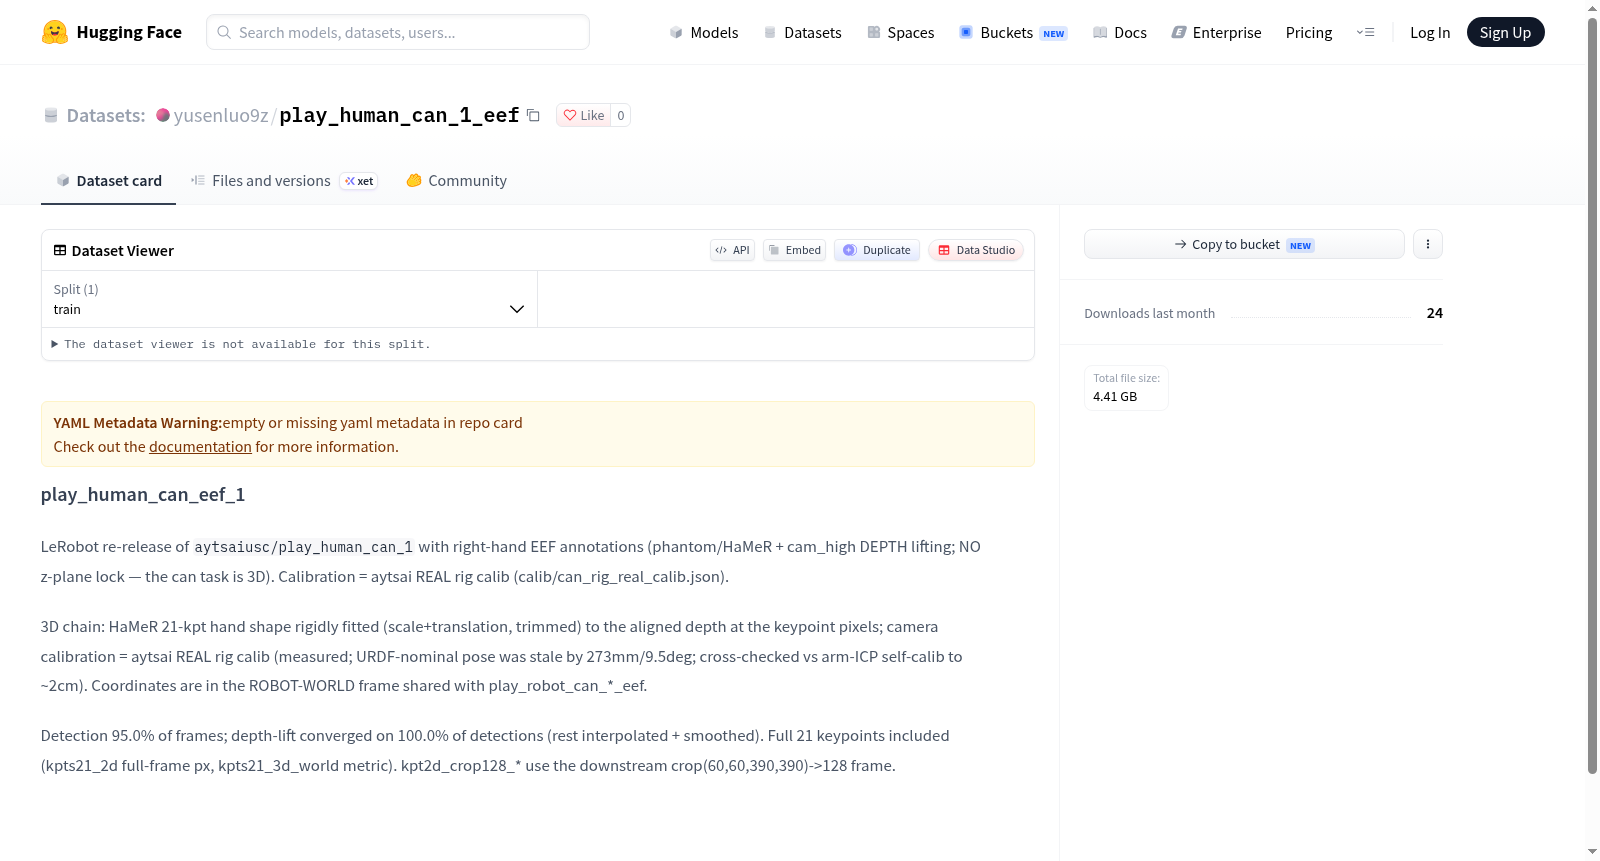Click the Dataset Viewer table icon
This screenshot has width=1600, height=861.
(60, 250)
